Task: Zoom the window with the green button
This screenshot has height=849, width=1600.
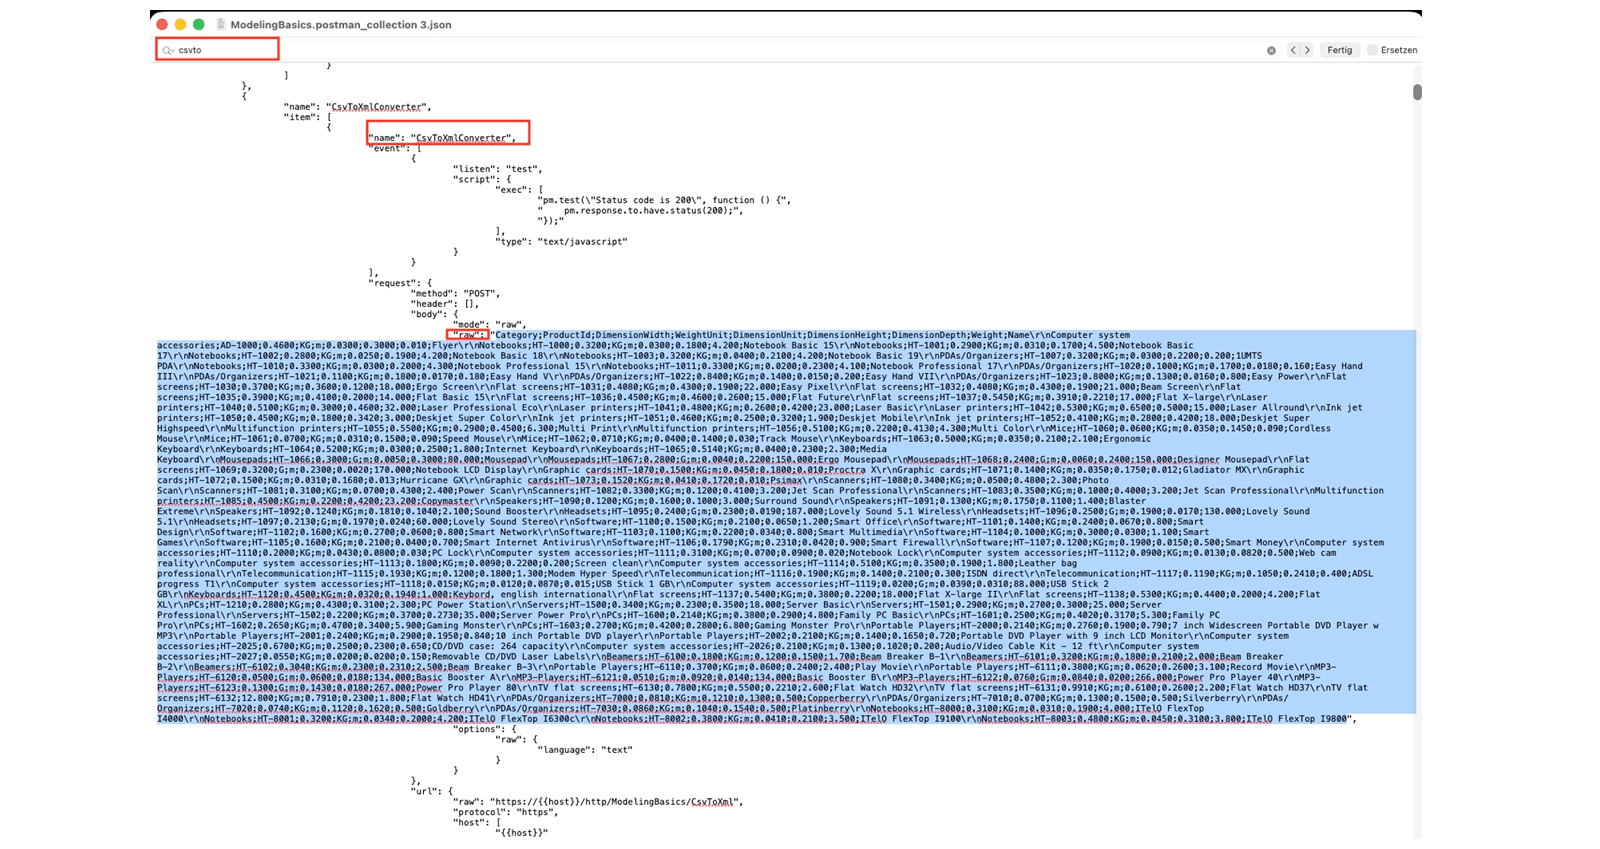Action: (x=199, y=24)
